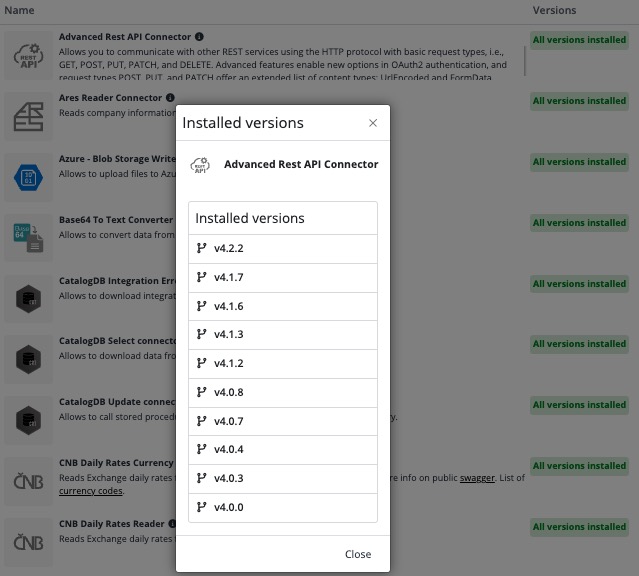Click the Ares Reader Connector icon
639x576 pixels.
tap(27, 117)
